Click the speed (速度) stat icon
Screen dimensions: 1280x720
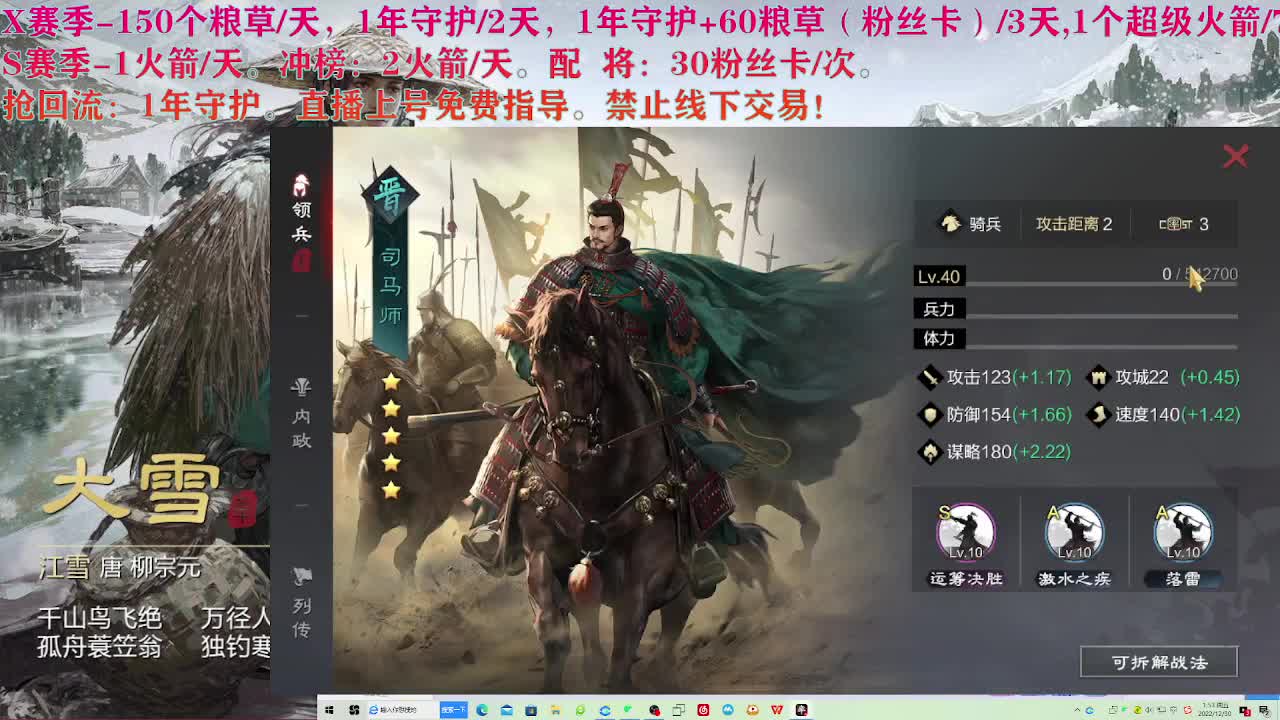(1097, 415)
